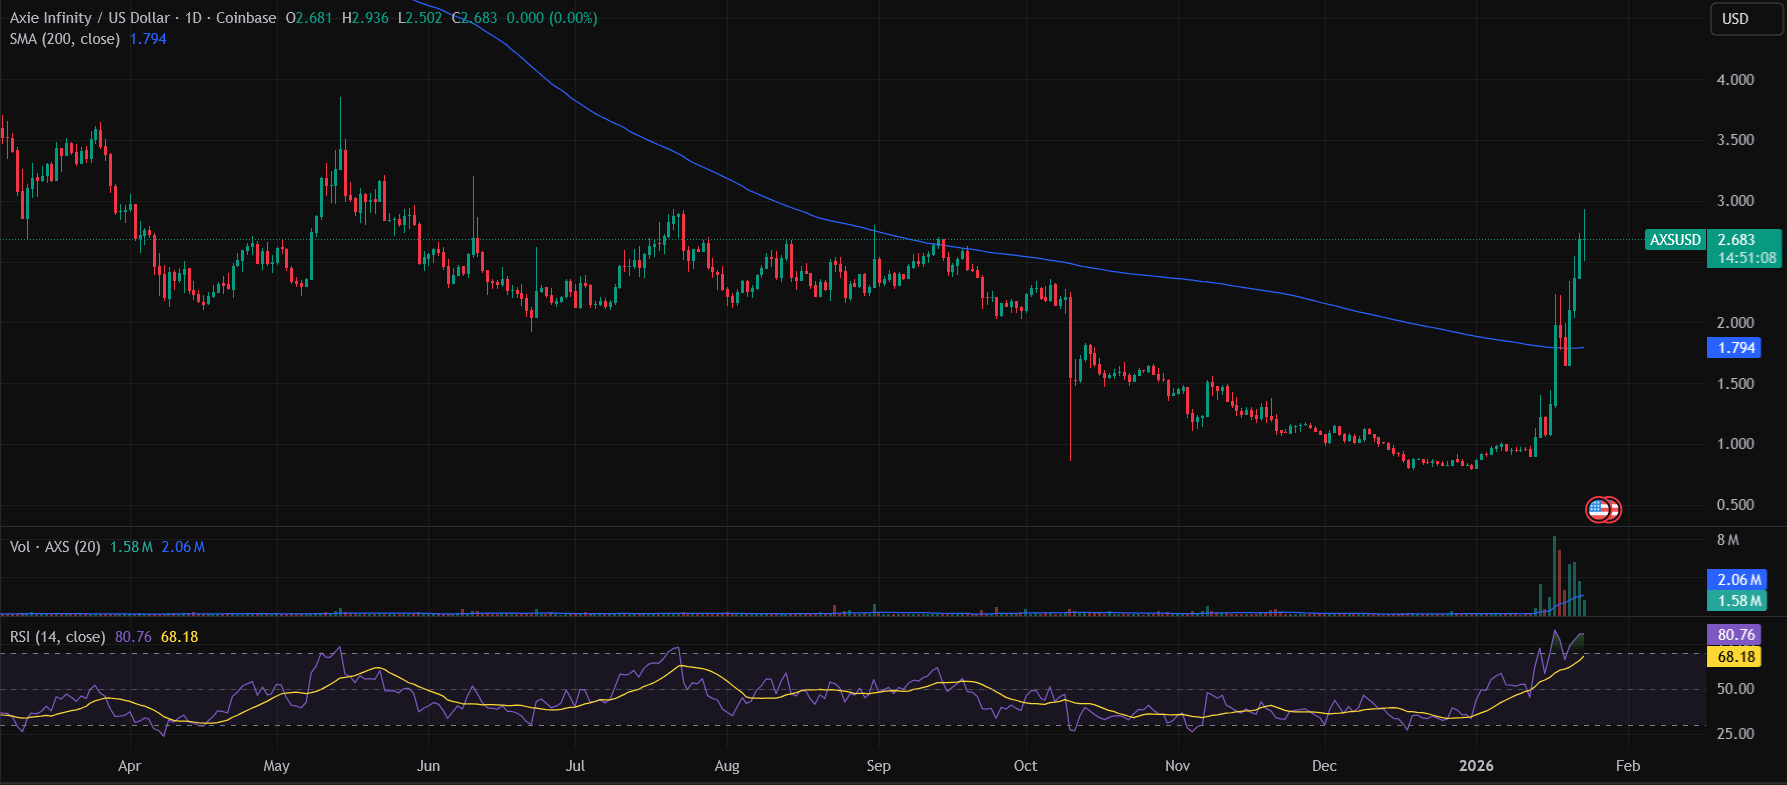Click the Vol · AXS (20) indicator legend
1787x785 pixels.
[x=55, y=547]
